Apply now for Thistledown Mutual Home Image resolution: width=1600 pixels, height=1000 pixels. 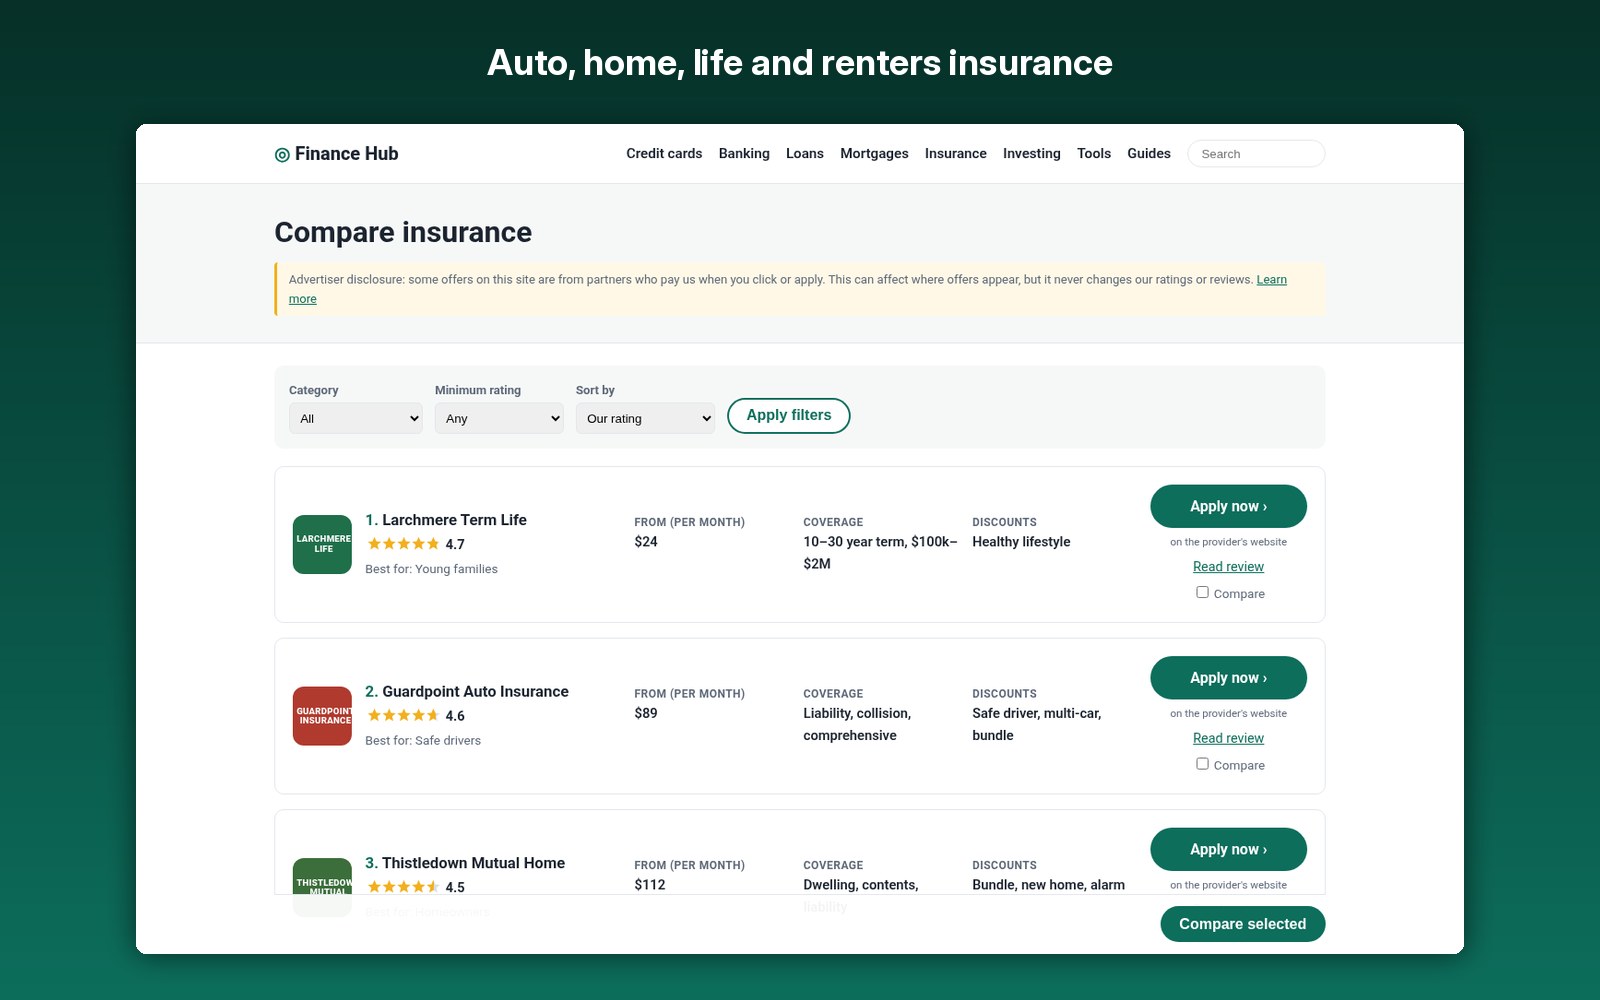pos(1228,849)
